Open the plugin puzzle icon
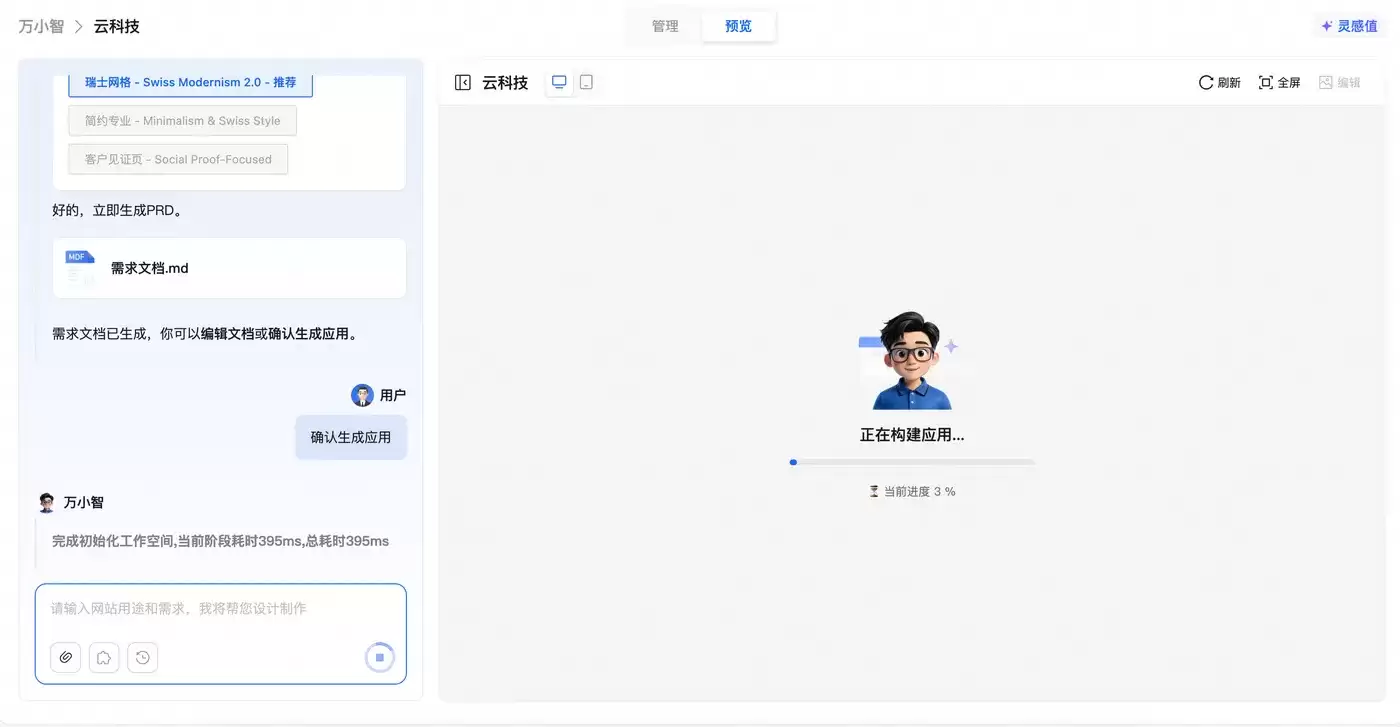 coord(104,657)
